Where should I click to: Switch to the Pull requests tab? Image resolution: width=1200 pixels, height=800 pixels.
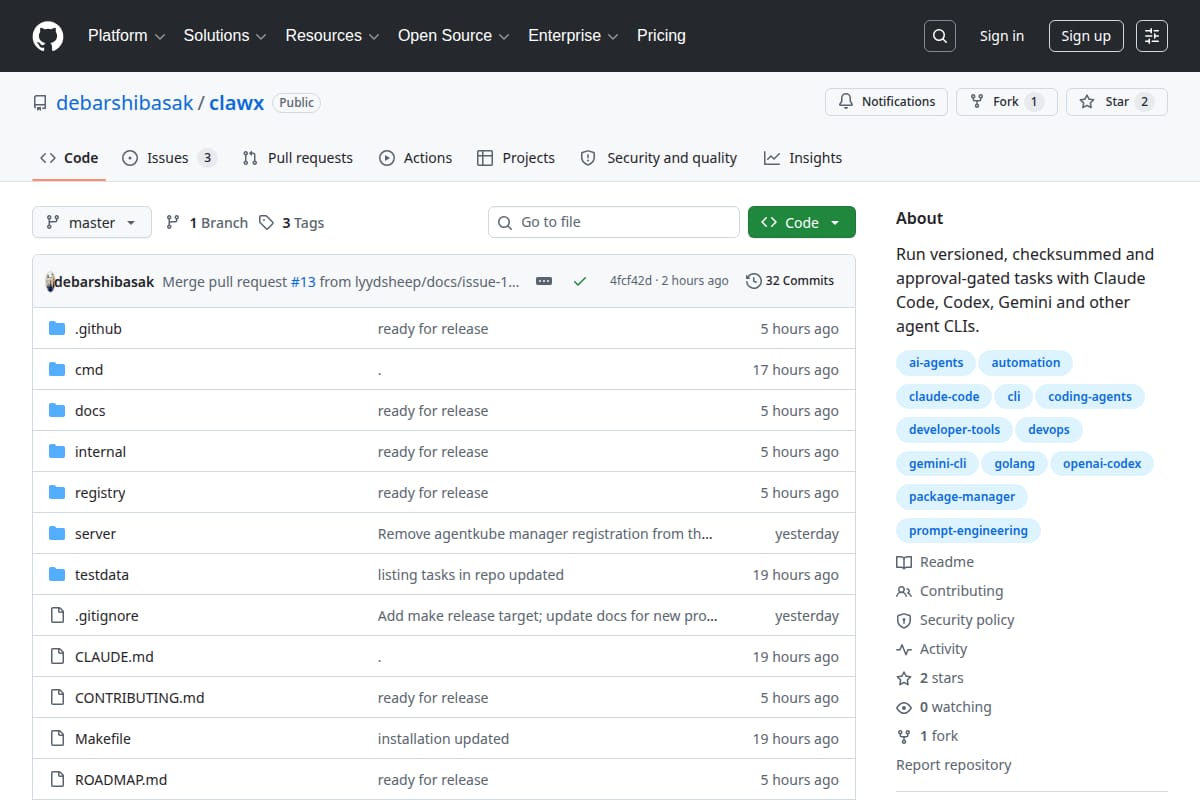click(298, 158)
